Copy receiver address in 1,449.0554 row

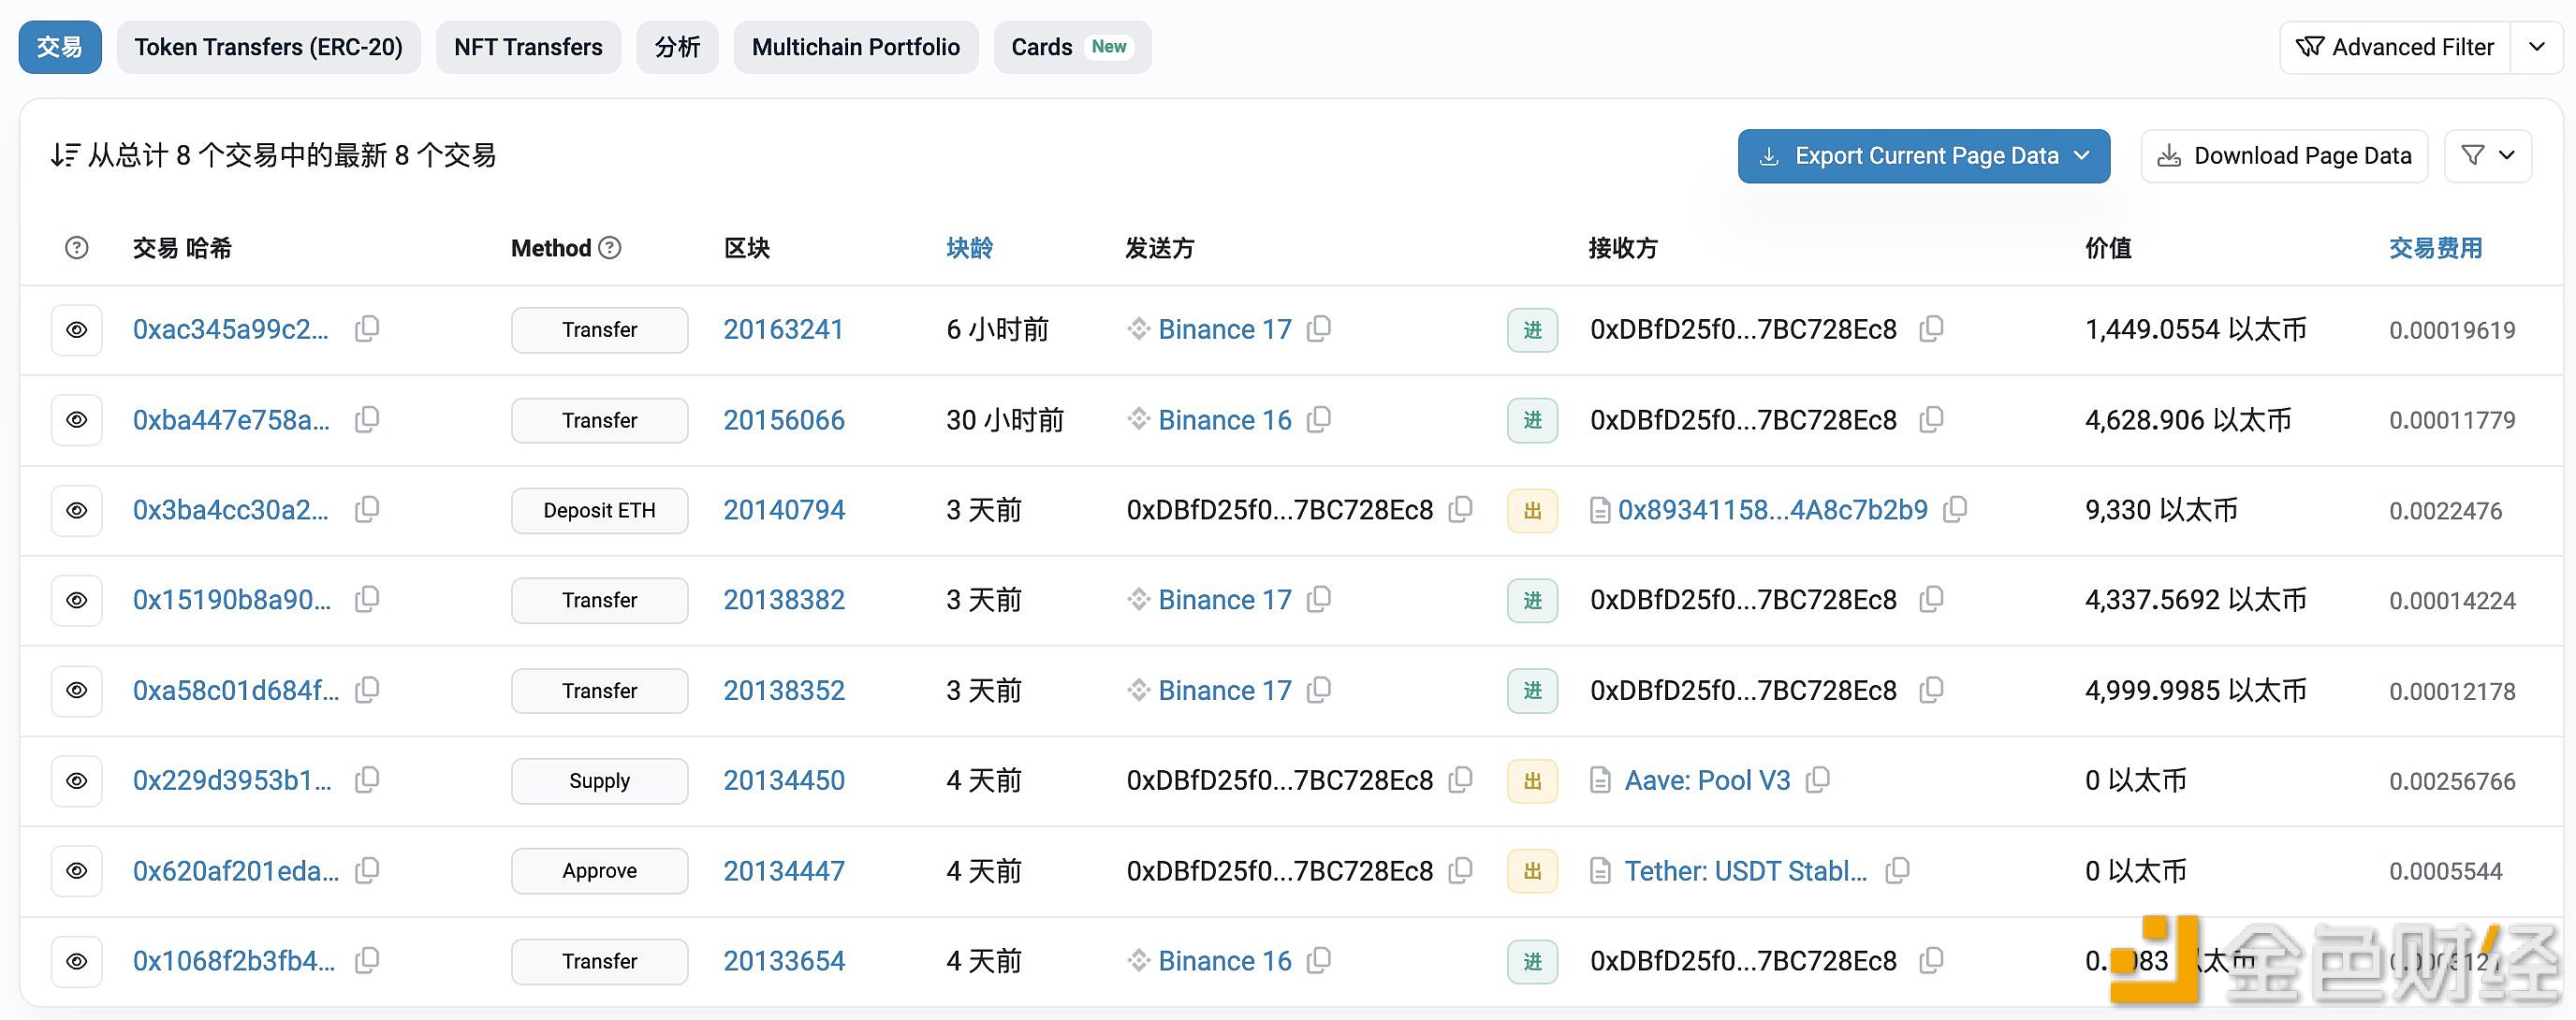coord(1931,329)
